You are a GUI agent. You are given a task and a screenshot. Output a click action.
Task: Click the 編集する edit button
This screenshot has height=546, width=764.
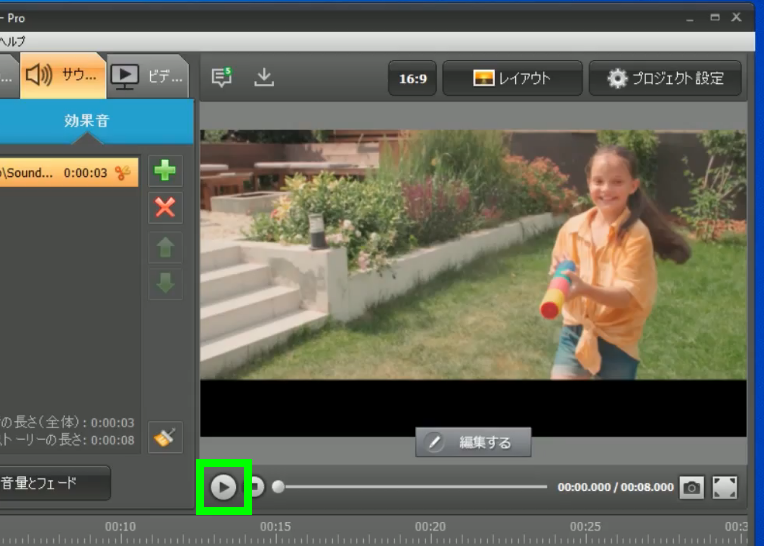pos(473,442)
